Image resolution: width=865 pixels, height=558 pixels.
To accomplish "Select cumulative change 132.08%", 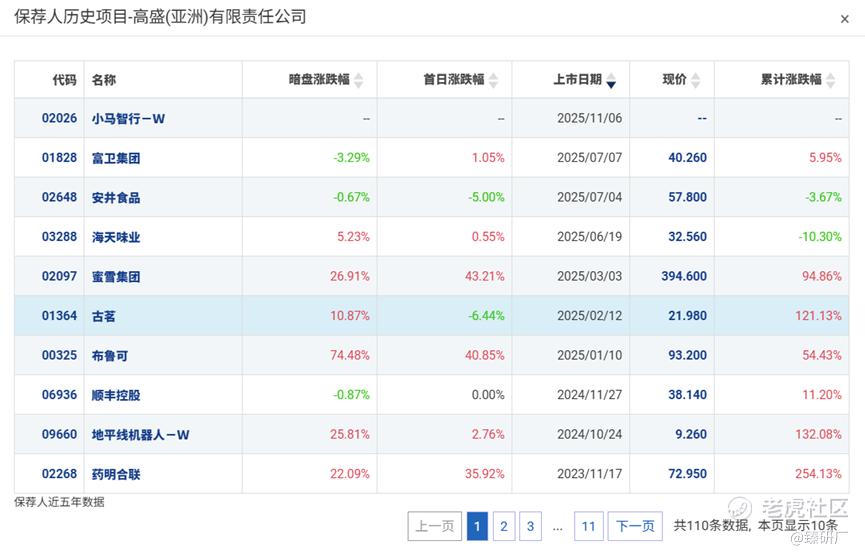I will pos(818,434).
